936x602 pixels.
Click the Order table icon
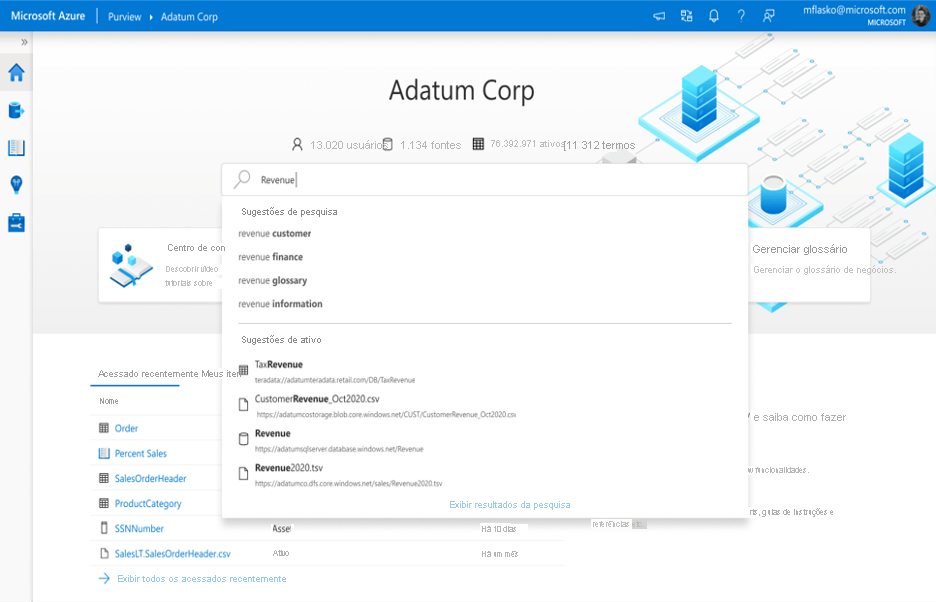click(104, 428)
